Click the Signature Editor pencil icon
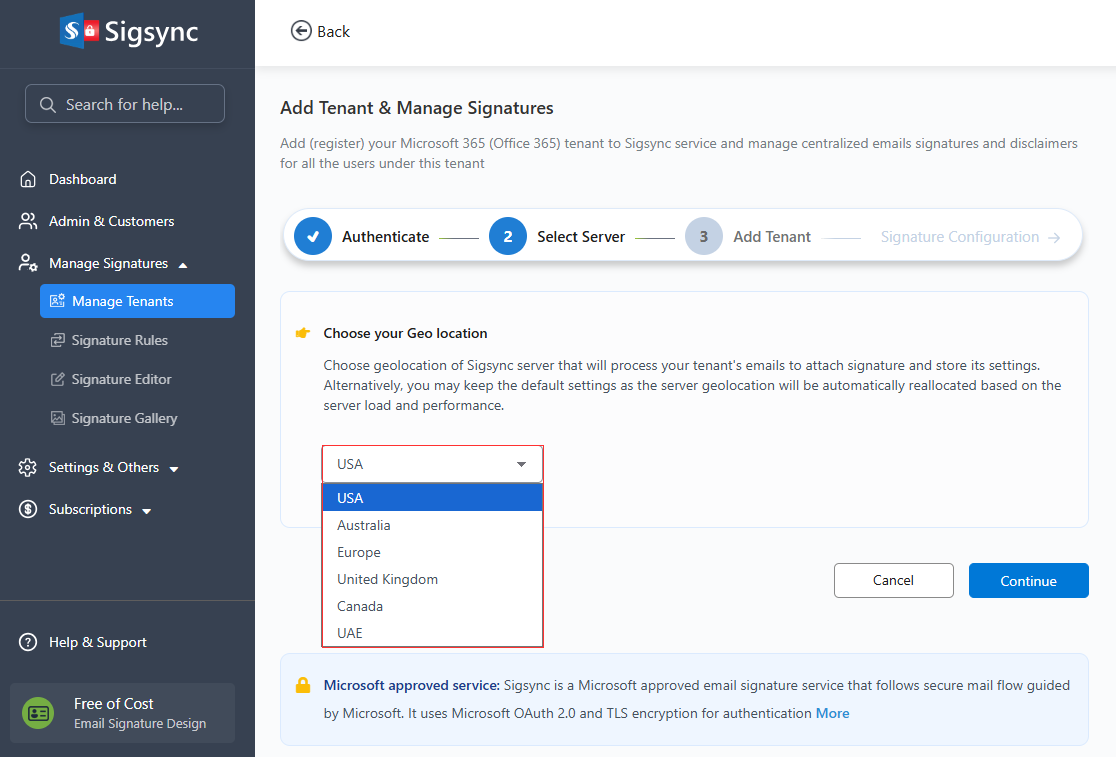1116x757 pixels. (58, 379)
